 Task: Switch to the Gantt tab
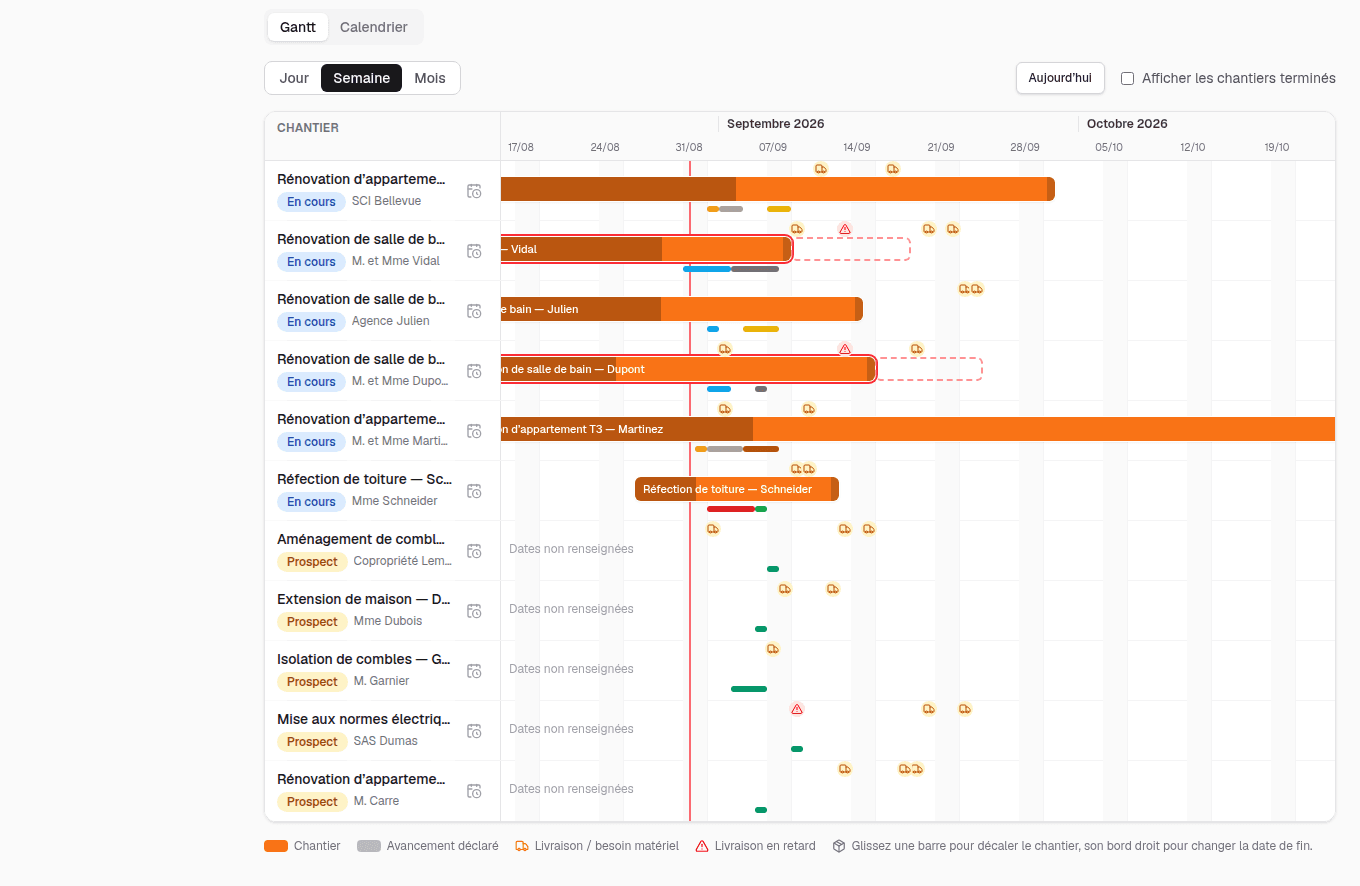coord(298,27)
